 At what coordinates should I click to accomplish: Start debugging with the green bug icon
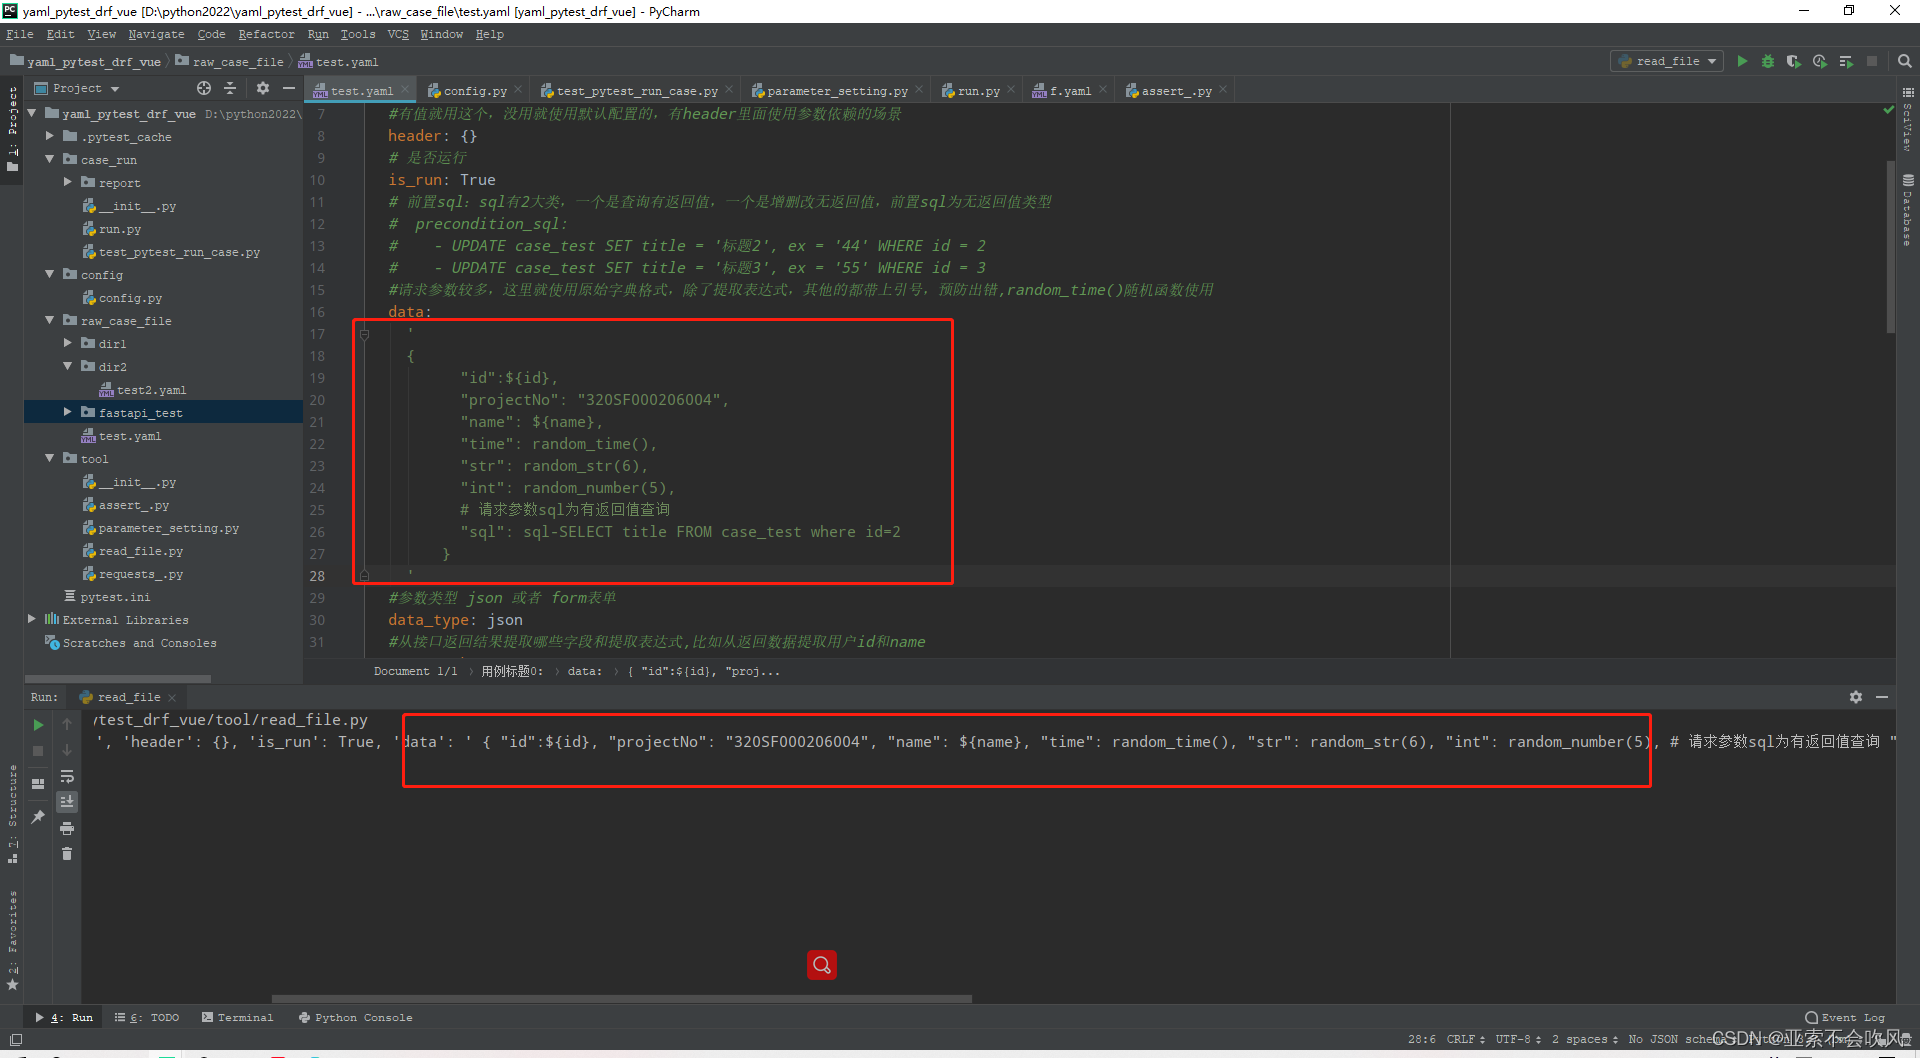pyautogui.click(x=1768, y=62)
